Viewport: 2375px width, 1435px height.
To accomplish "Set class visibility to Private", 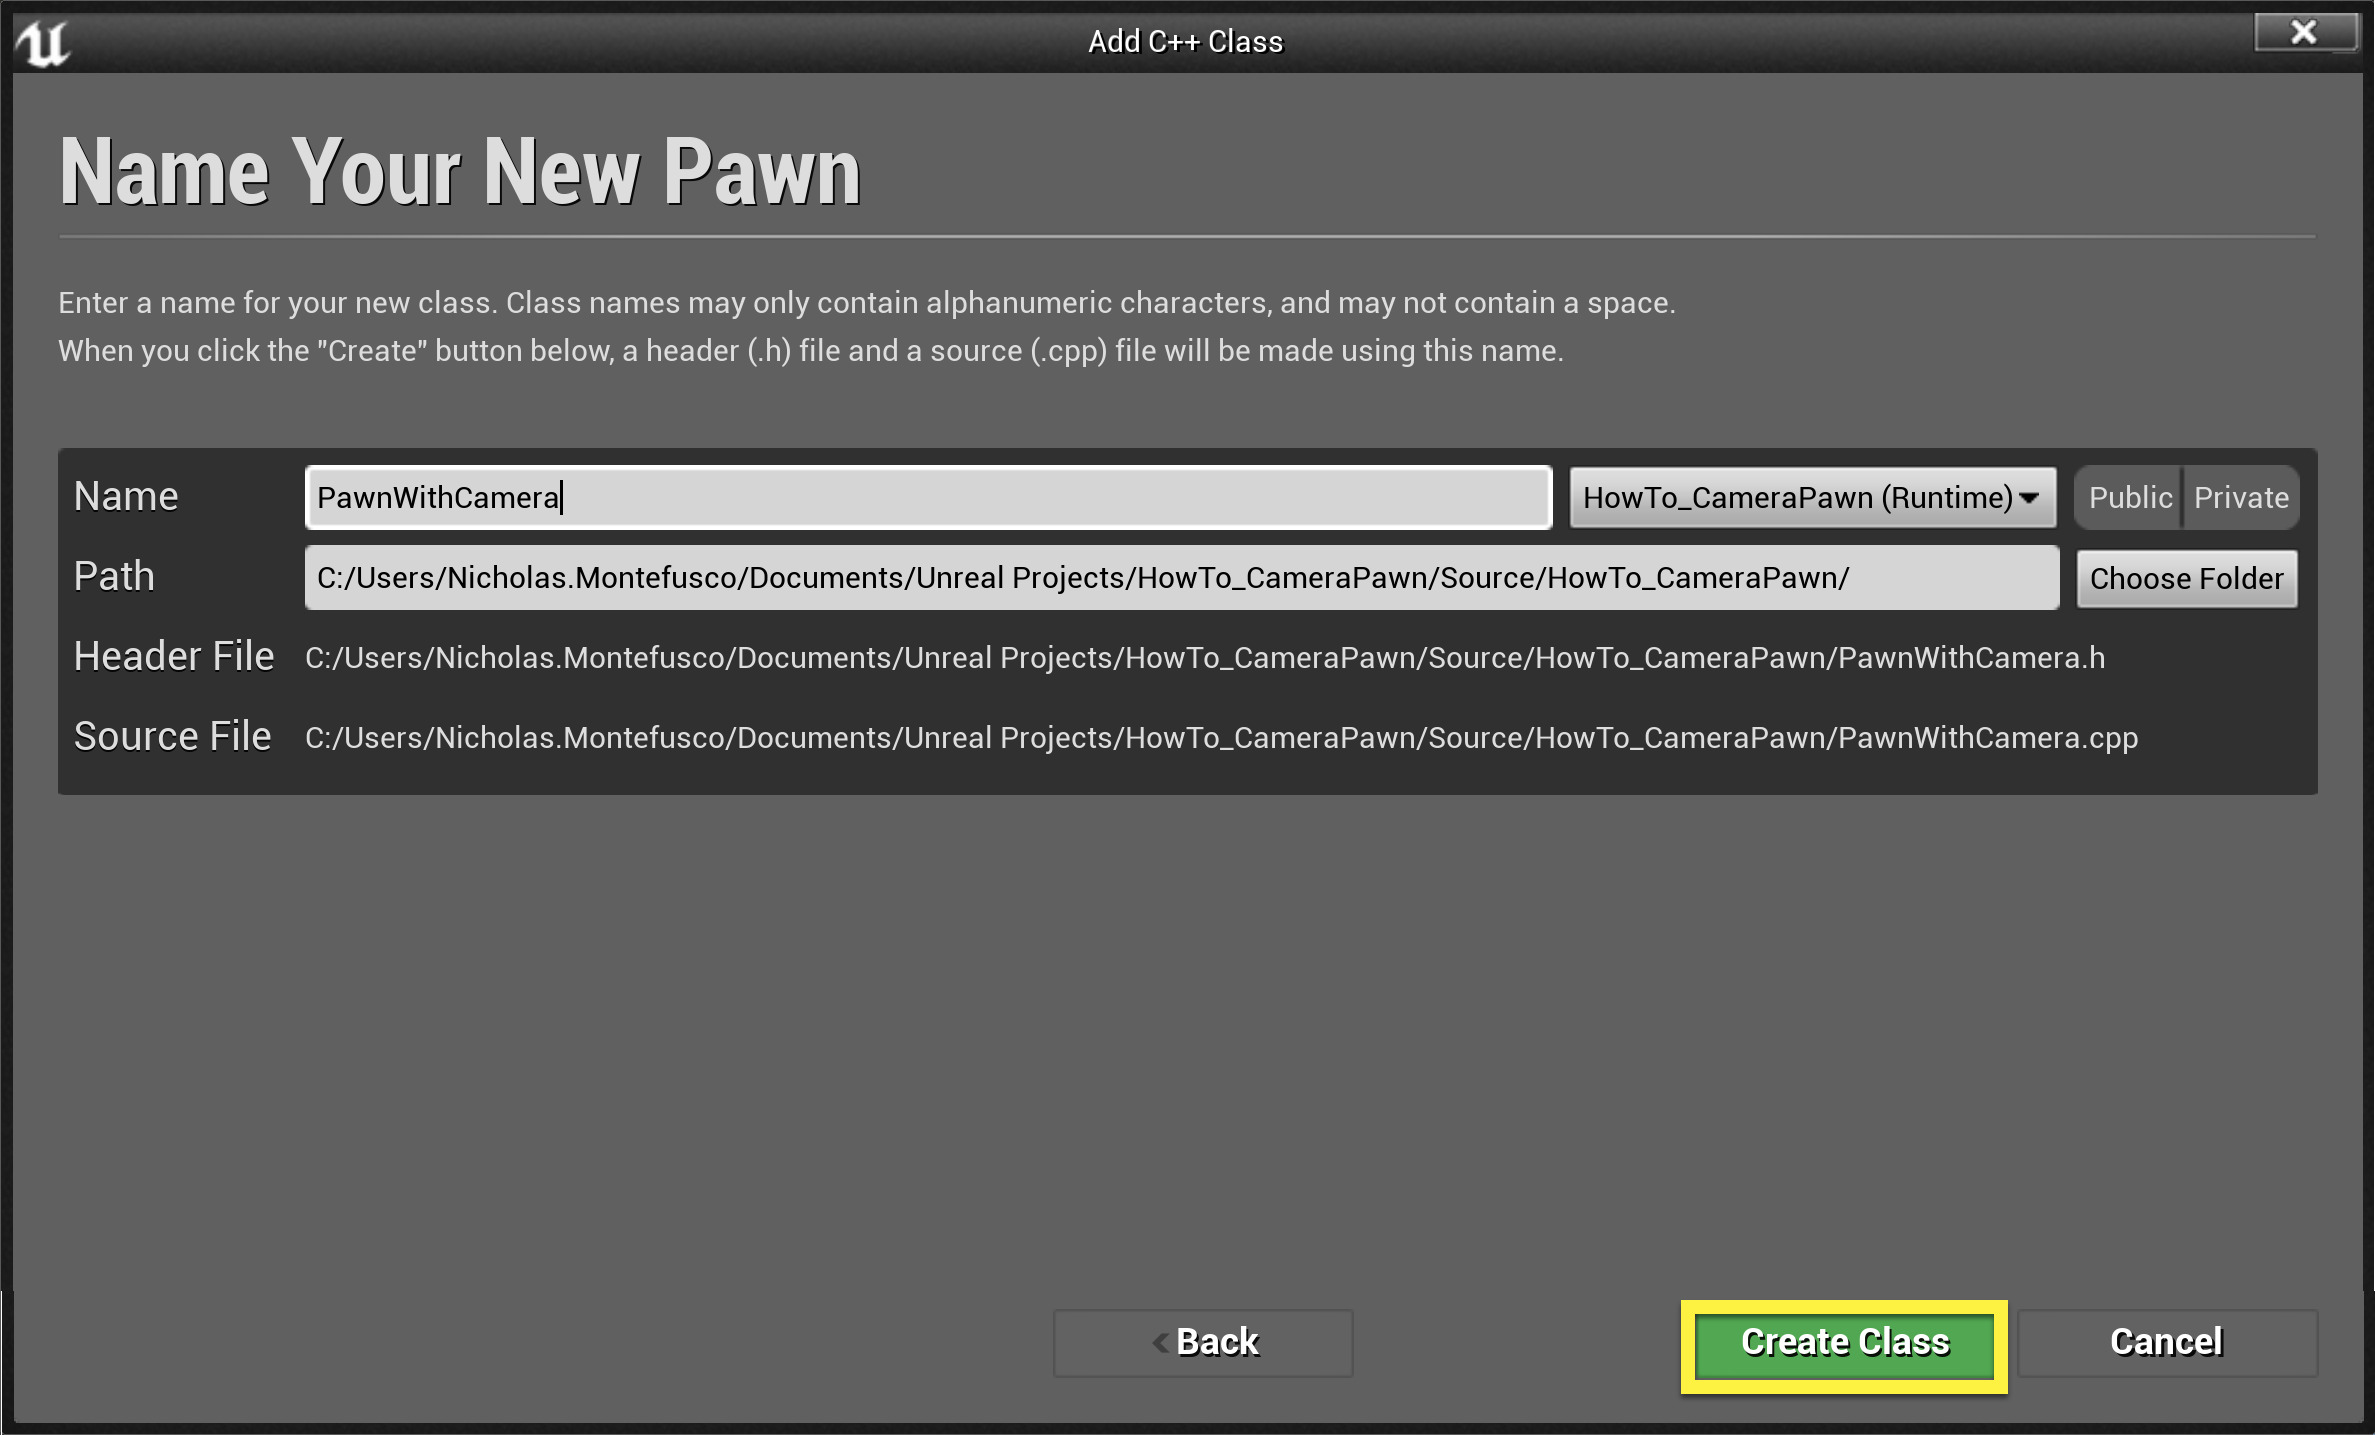I will (2240, 497).
